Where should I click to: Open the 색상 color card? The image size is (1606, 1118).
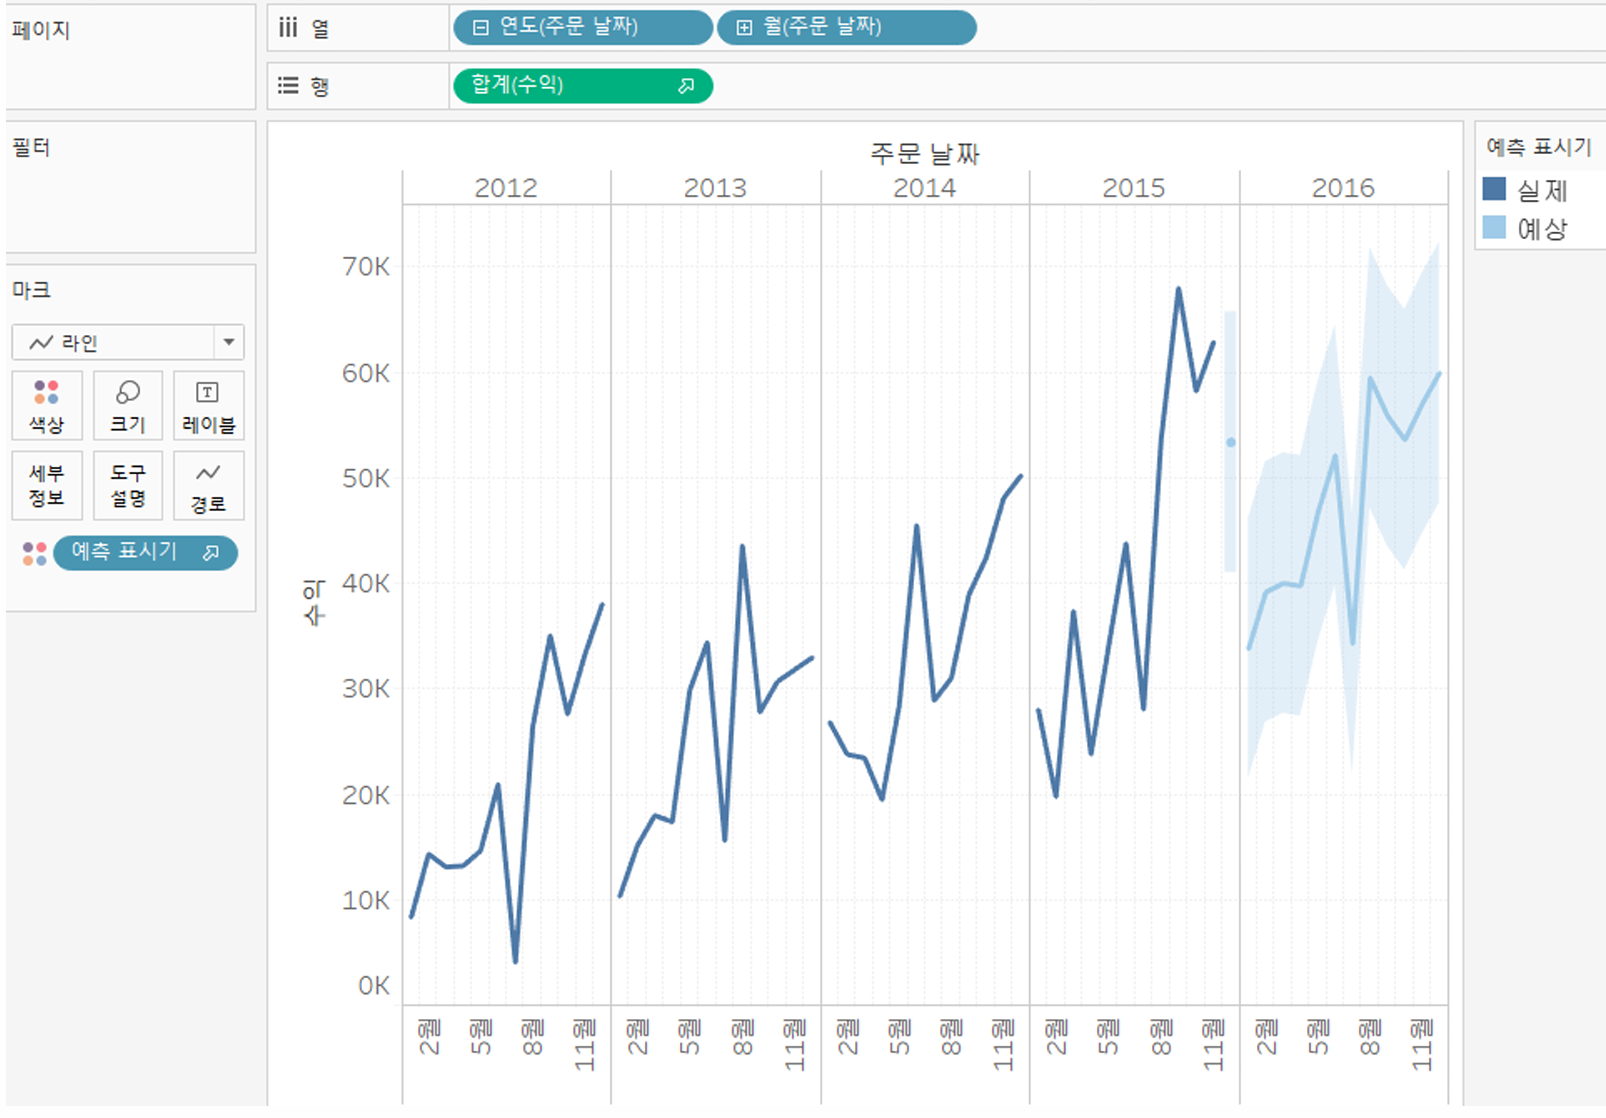point(47,405)
